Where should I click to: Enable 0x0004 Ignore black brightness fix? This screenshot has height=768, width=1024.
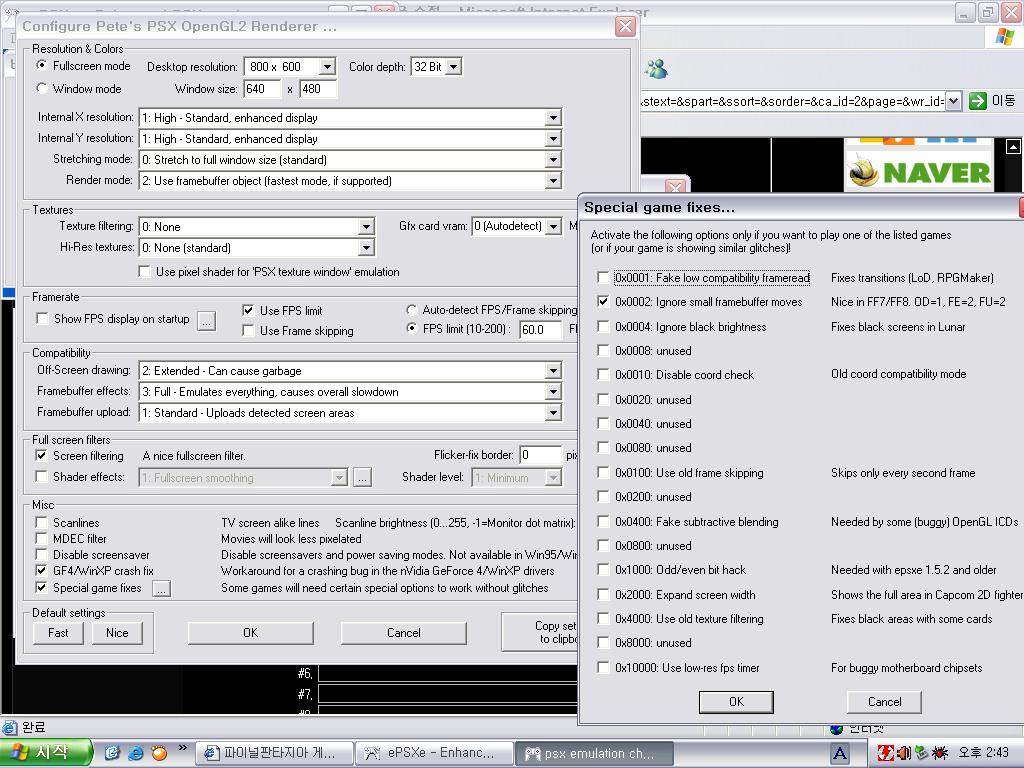pyautogui.click(x=603, y=327)
